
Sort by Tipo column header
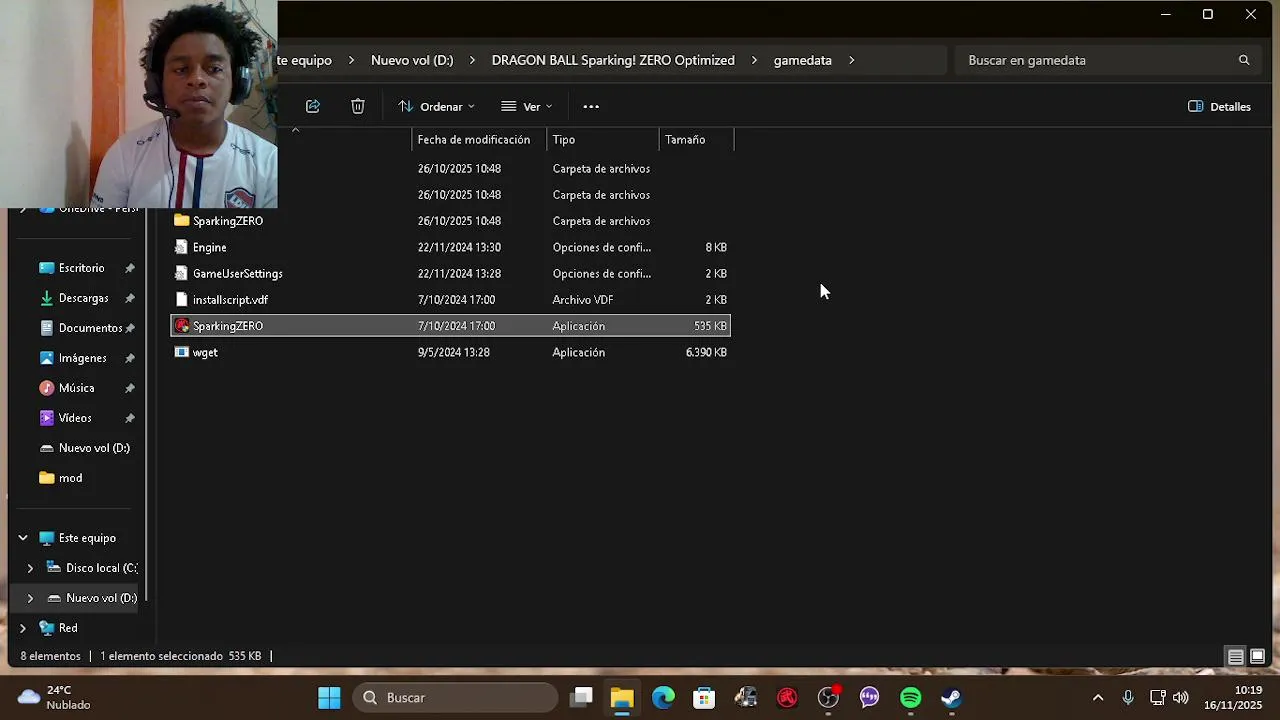pyautogui.click(x=603, y=140)
